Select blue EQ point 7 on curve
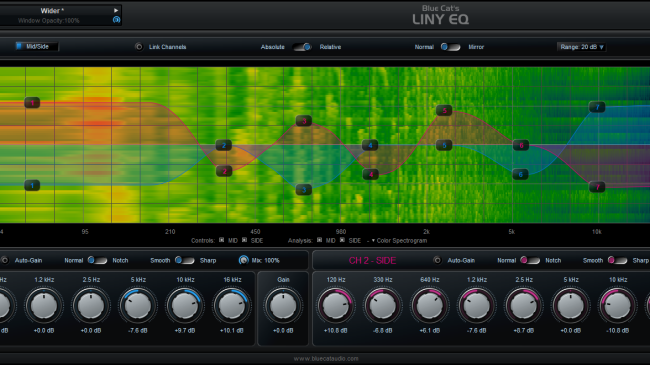This screenshot has height=365, width=650. (x=597, y=107)
